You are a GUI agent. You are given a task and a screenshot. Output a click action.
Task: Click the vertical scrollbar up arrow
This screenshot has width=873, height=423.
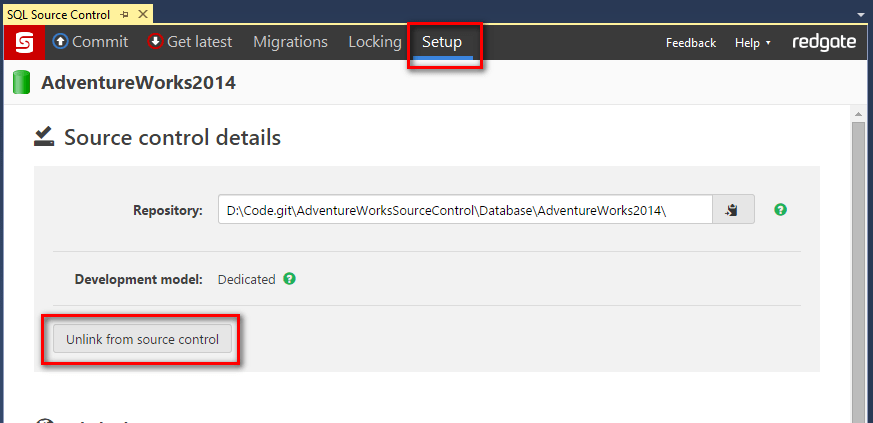click(858, 114)
